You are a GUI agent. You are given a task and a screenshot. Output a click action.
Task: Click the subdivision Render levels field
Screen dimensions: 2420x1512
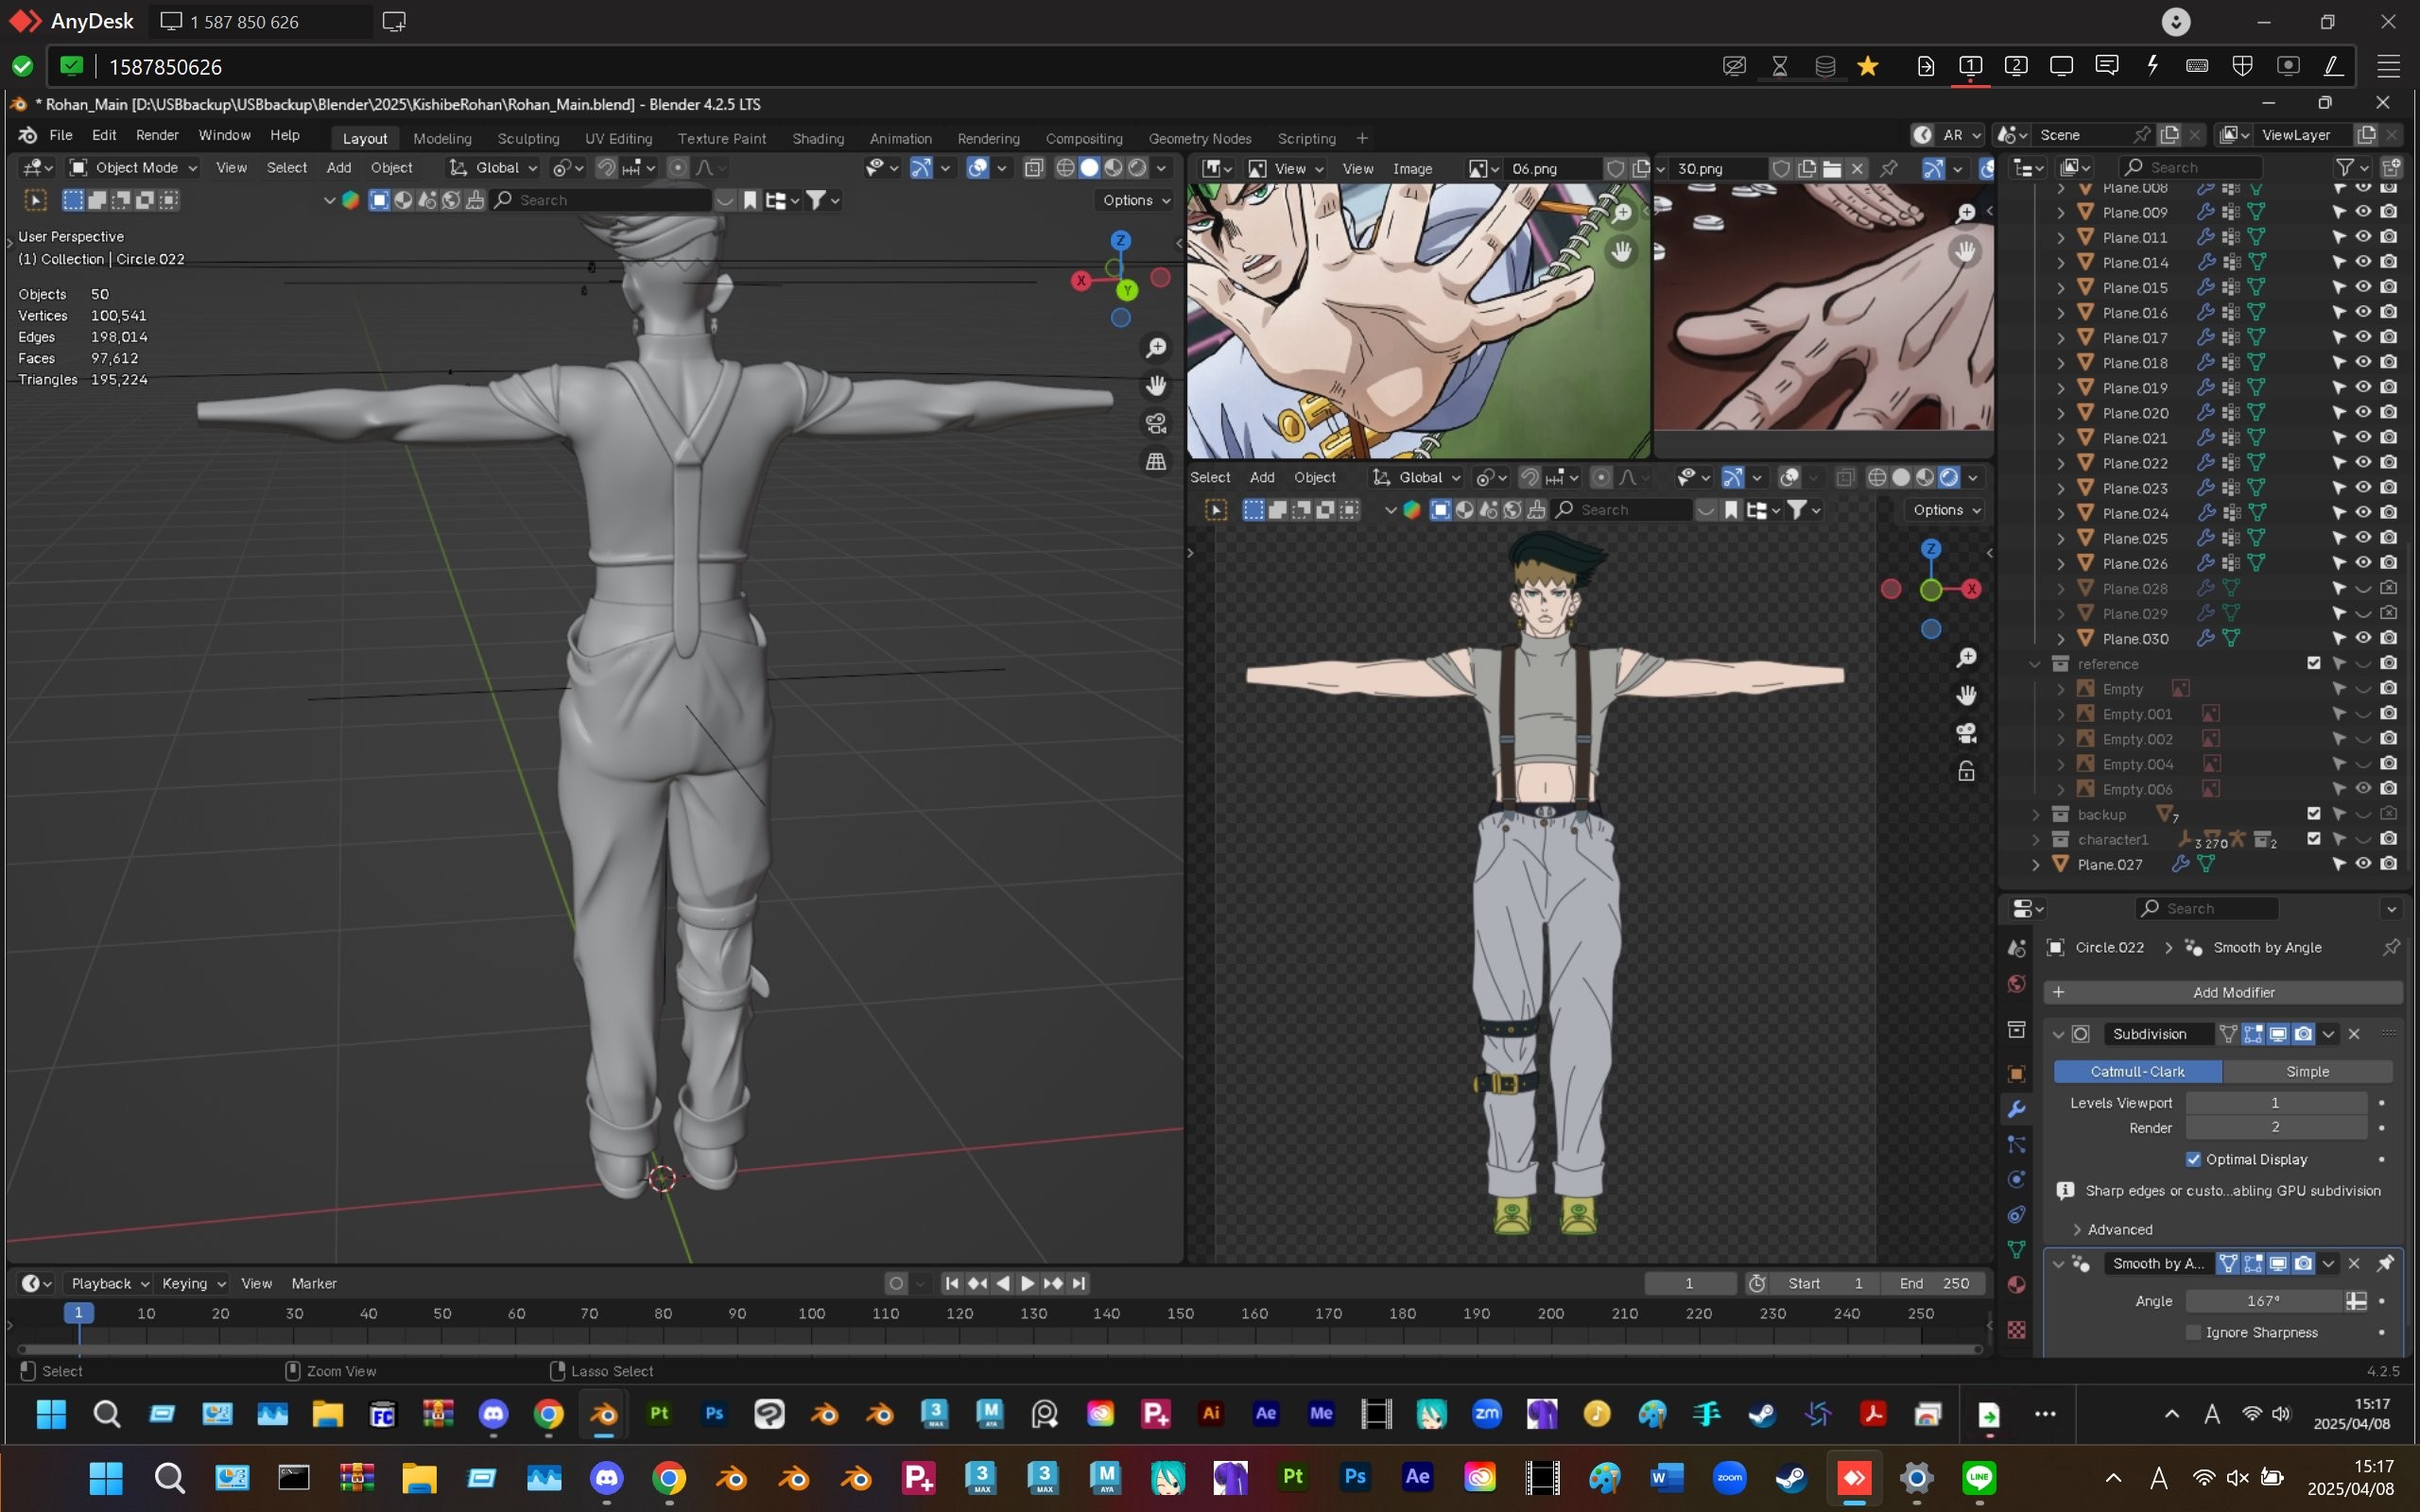coord(2275,1127)
